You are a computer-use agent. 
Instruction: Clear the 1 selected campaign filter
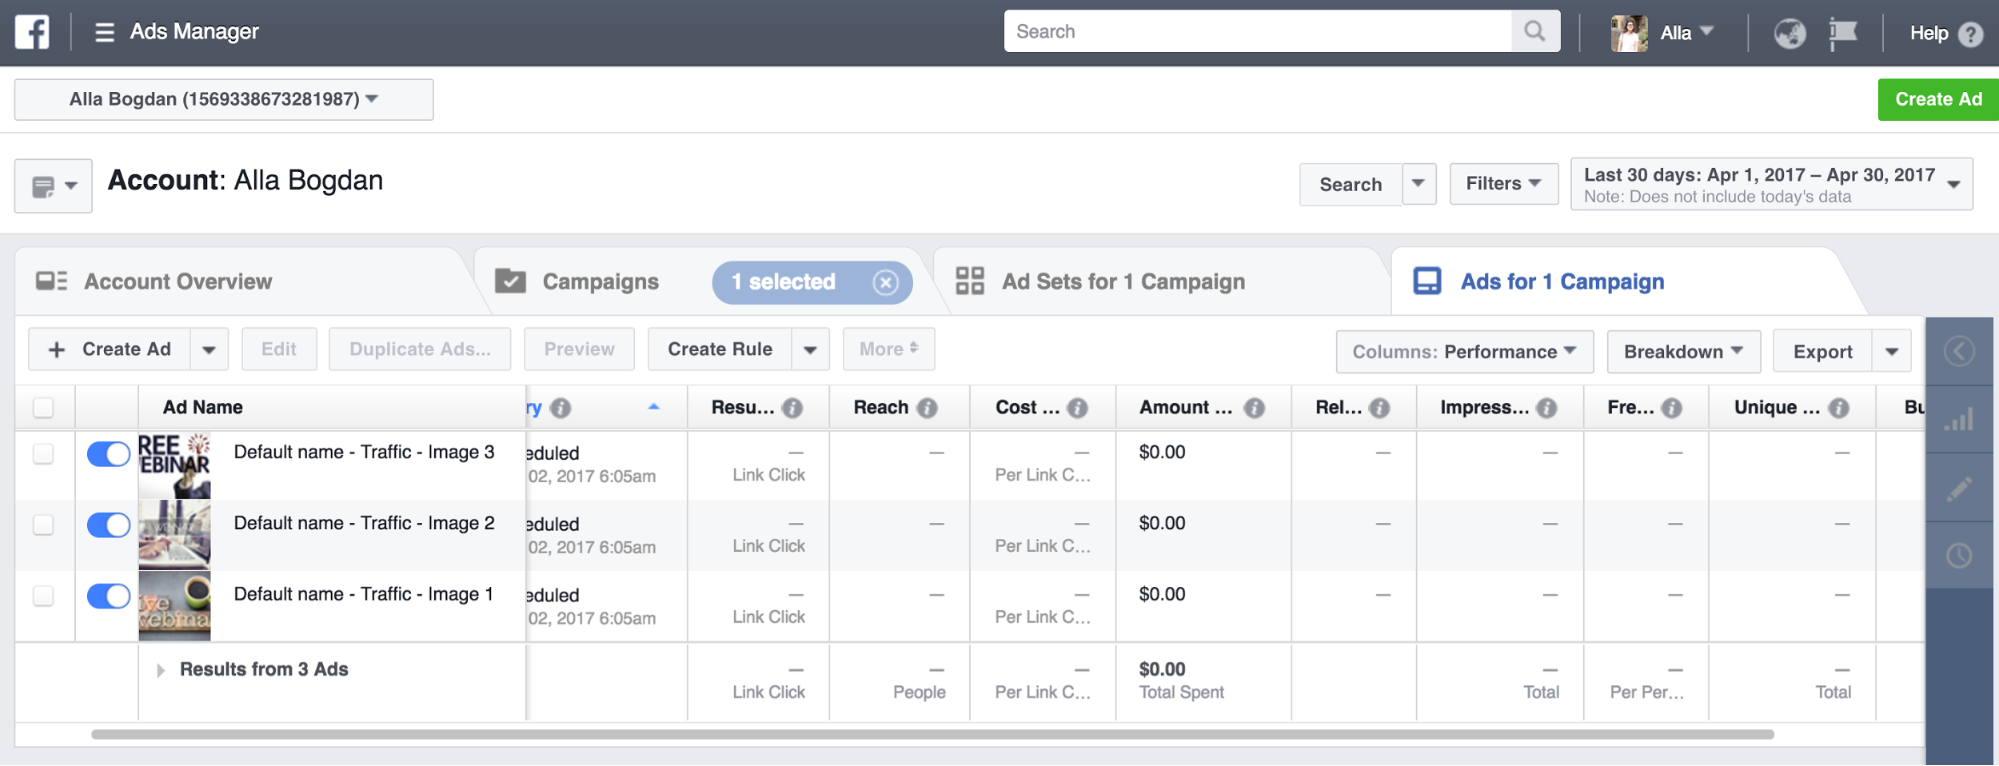point(885,282)
